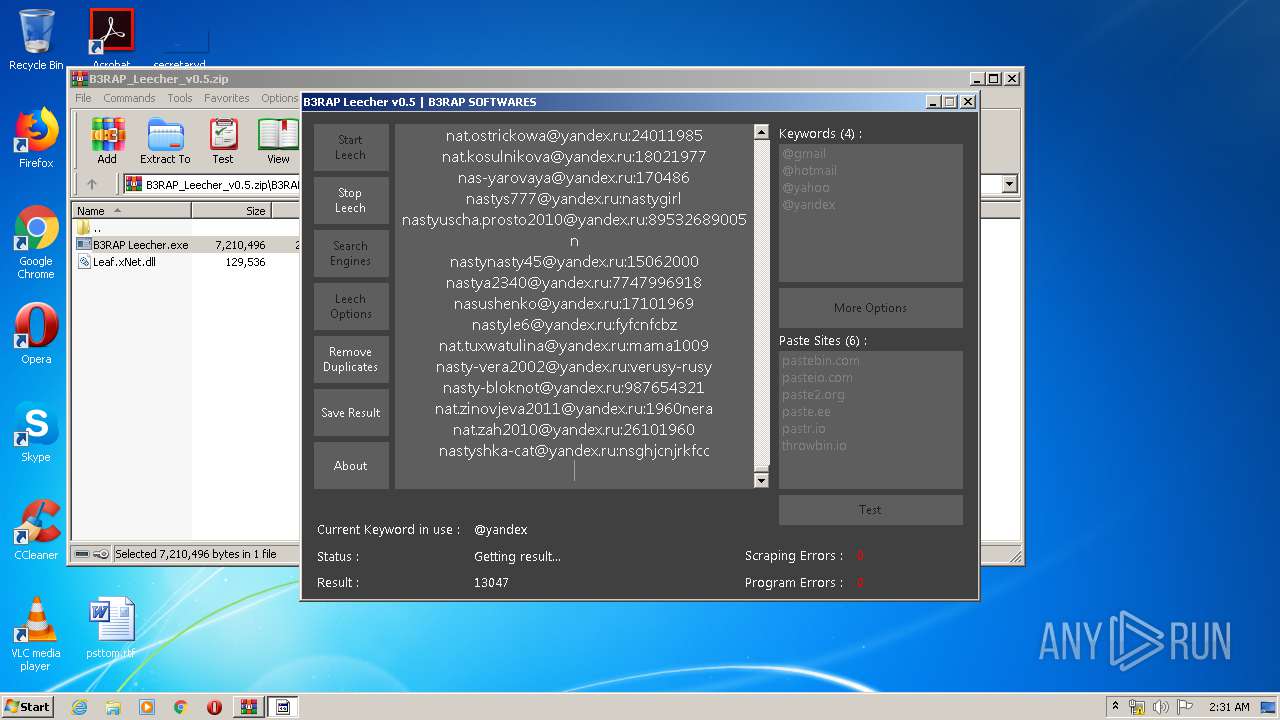Open the Opera icon in the taskbar
This screenshot has width=1280, height=720.
[x=215, y=707]
